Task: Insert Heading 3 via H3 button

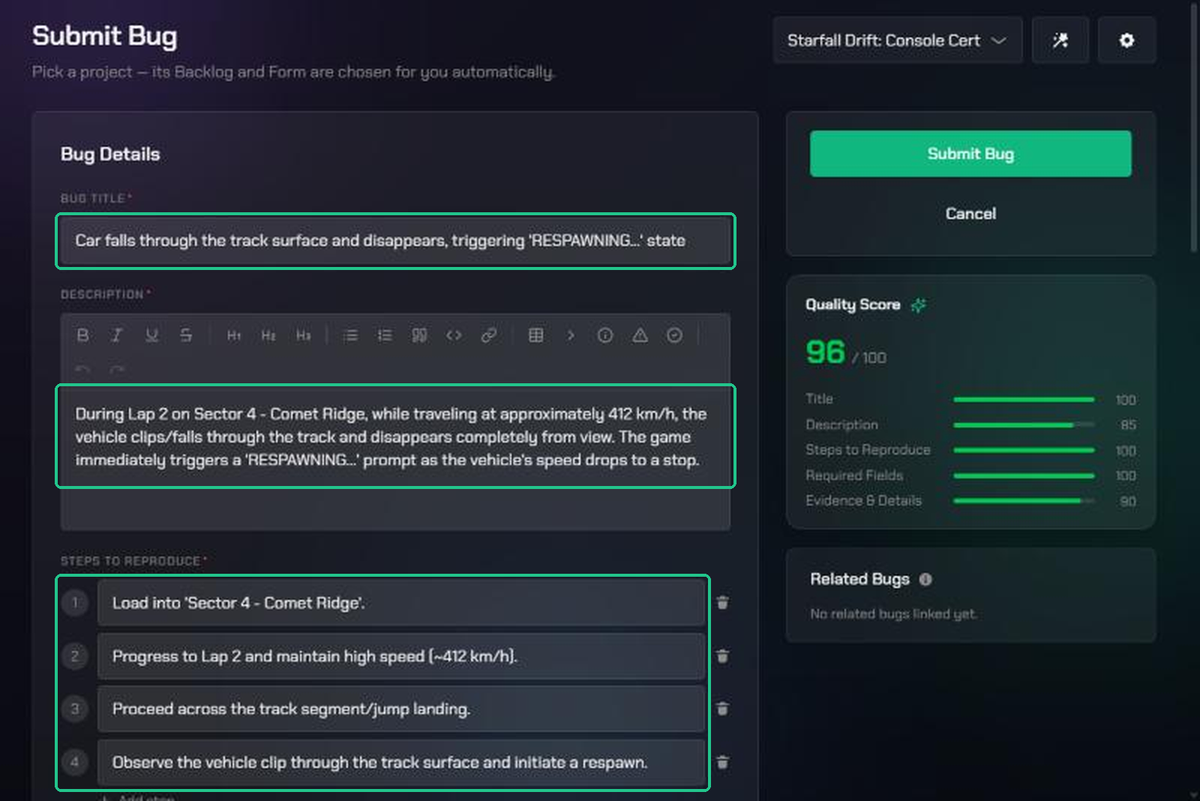Action: 303,336
